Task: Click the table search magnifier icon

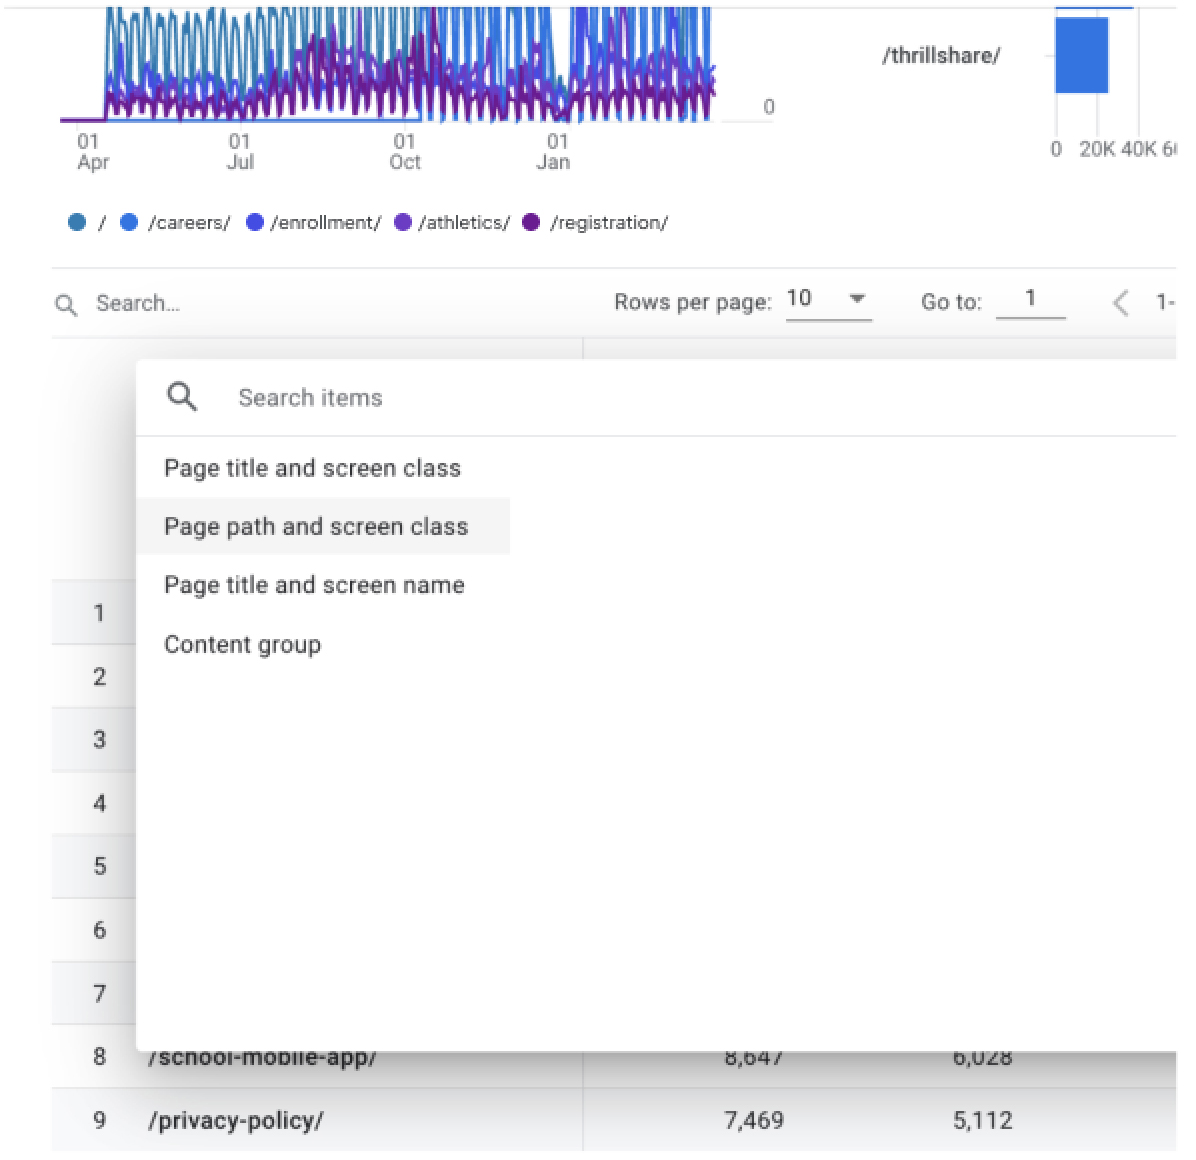Action: click(x=66, y=305)
